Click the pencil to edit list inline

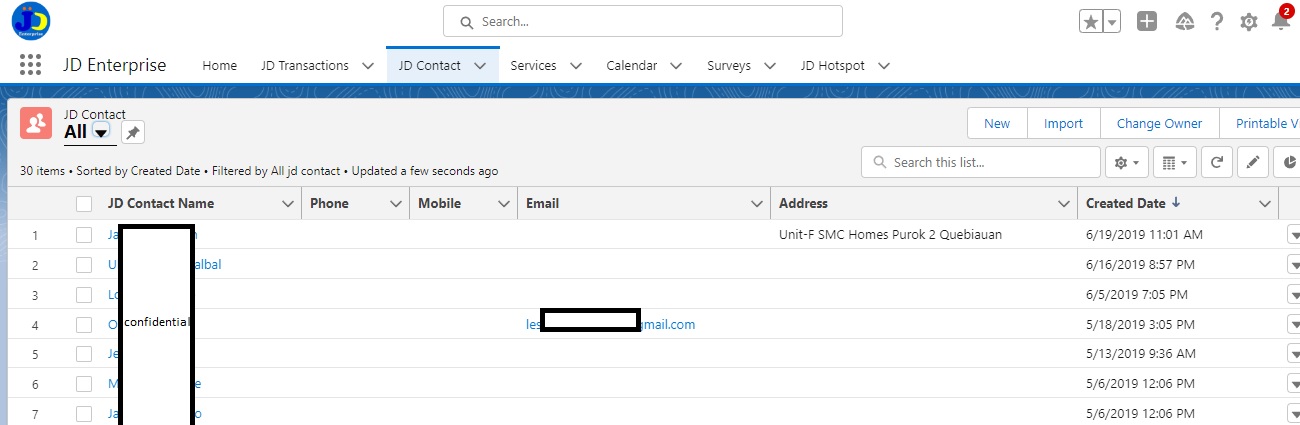pyautogui.click(x=1252, y=162)
